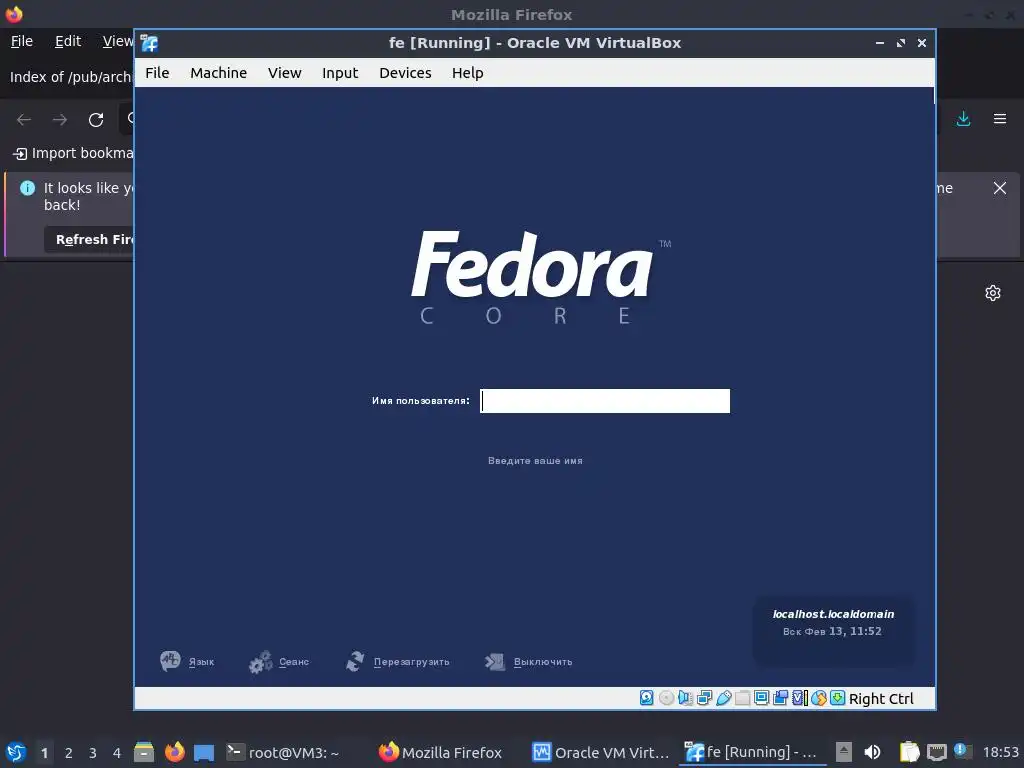Open the VirtualBox View menu
1024x768 pixels.
point(285,72)
